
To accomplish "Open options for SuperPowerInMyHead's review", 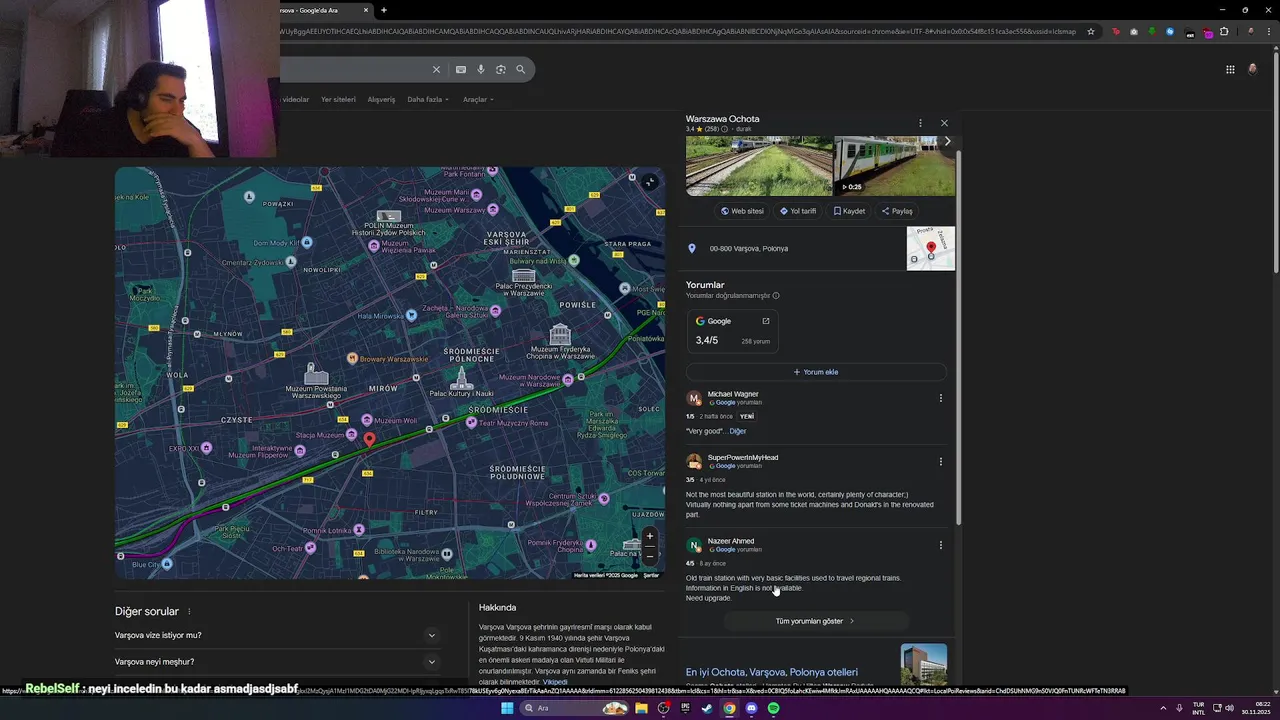I will pos(940,462).
